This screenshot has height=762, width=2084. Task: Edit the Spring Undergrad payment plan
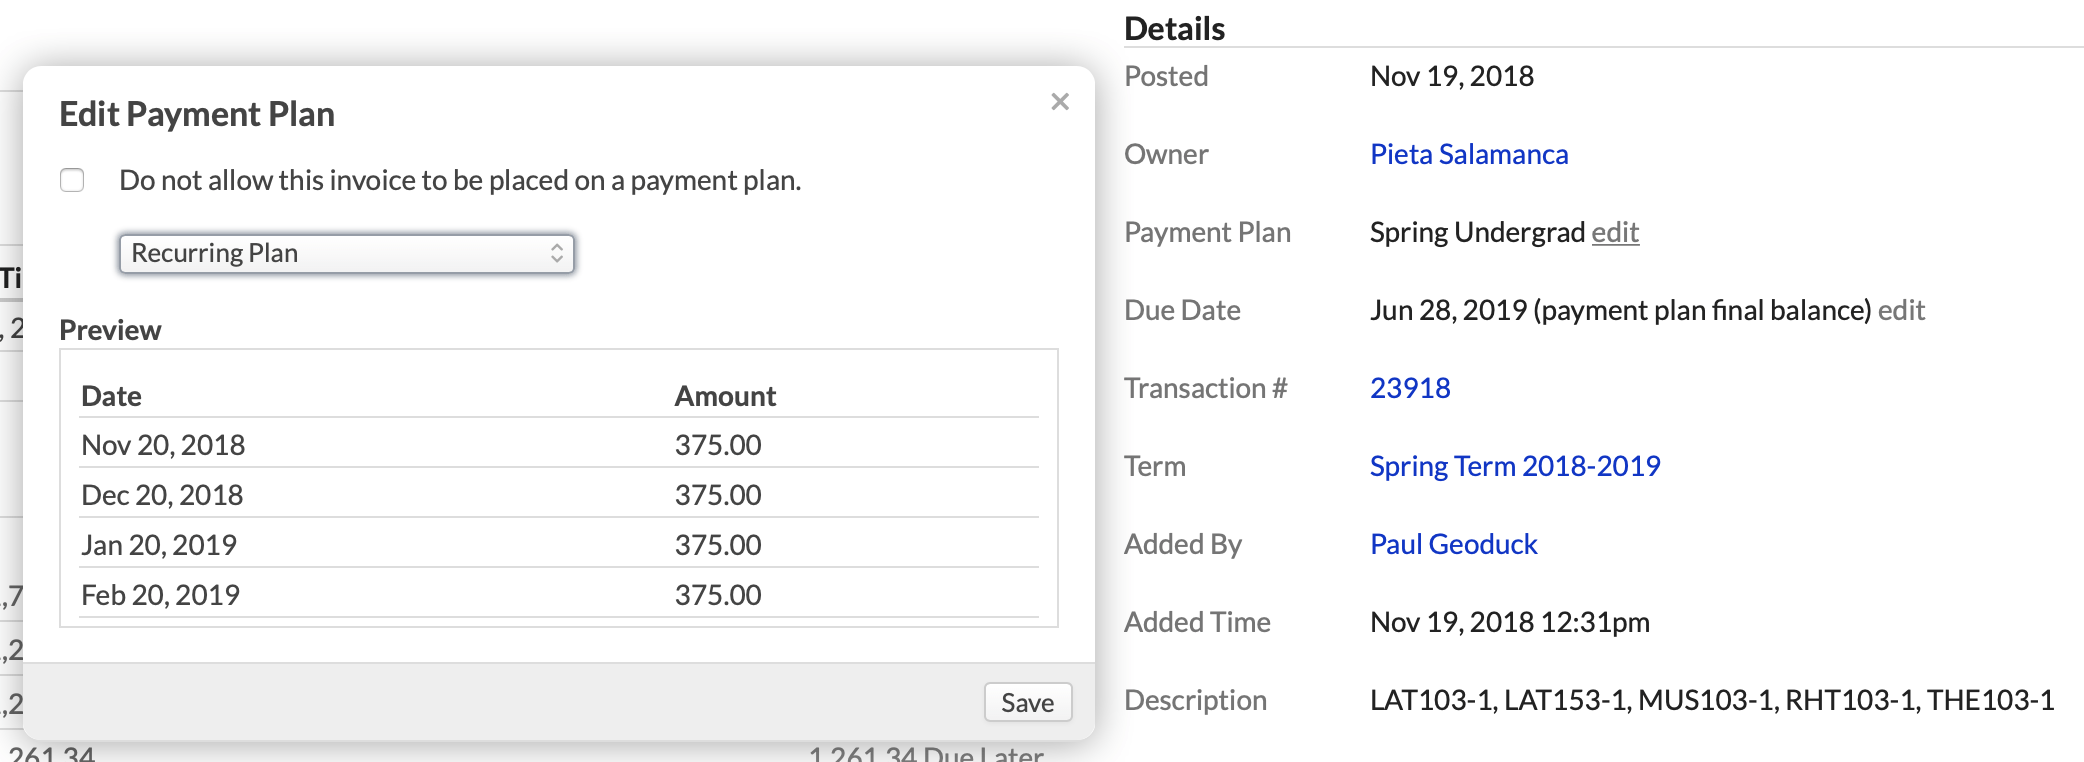click(1615, 232)
